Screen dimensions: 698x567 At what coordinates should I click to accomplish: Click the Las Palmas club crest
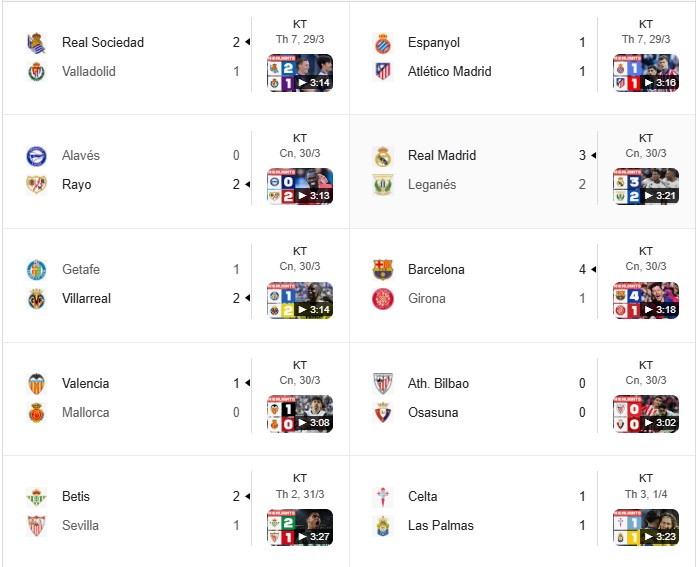click(x=382, y=525)
